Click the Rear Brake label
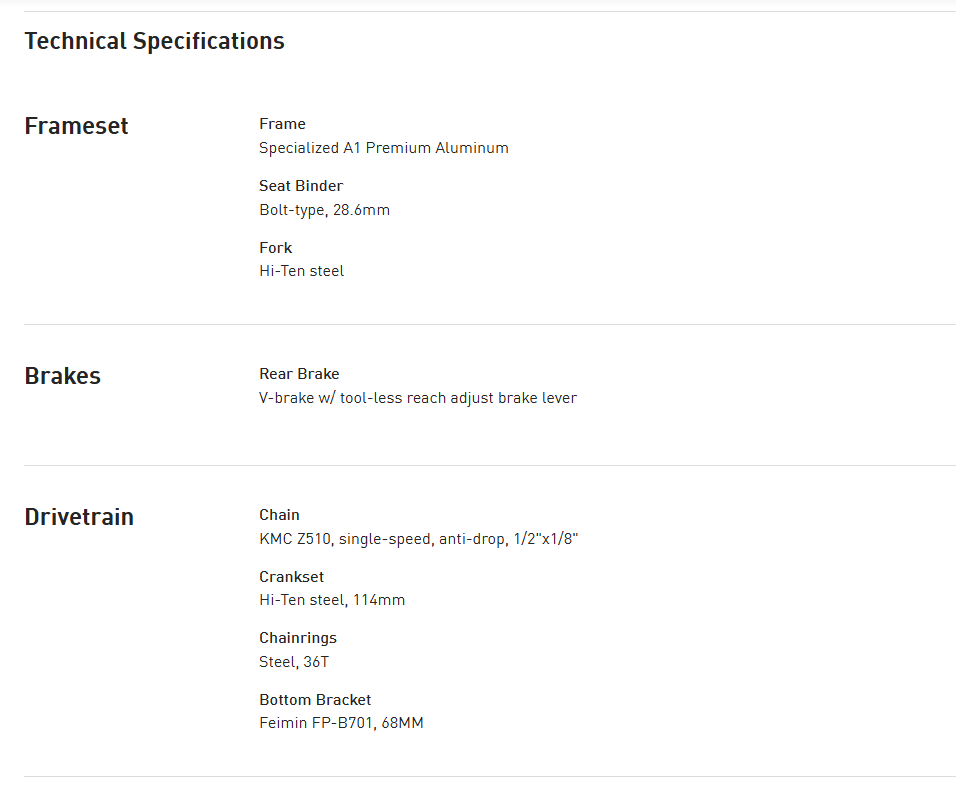 299,374
